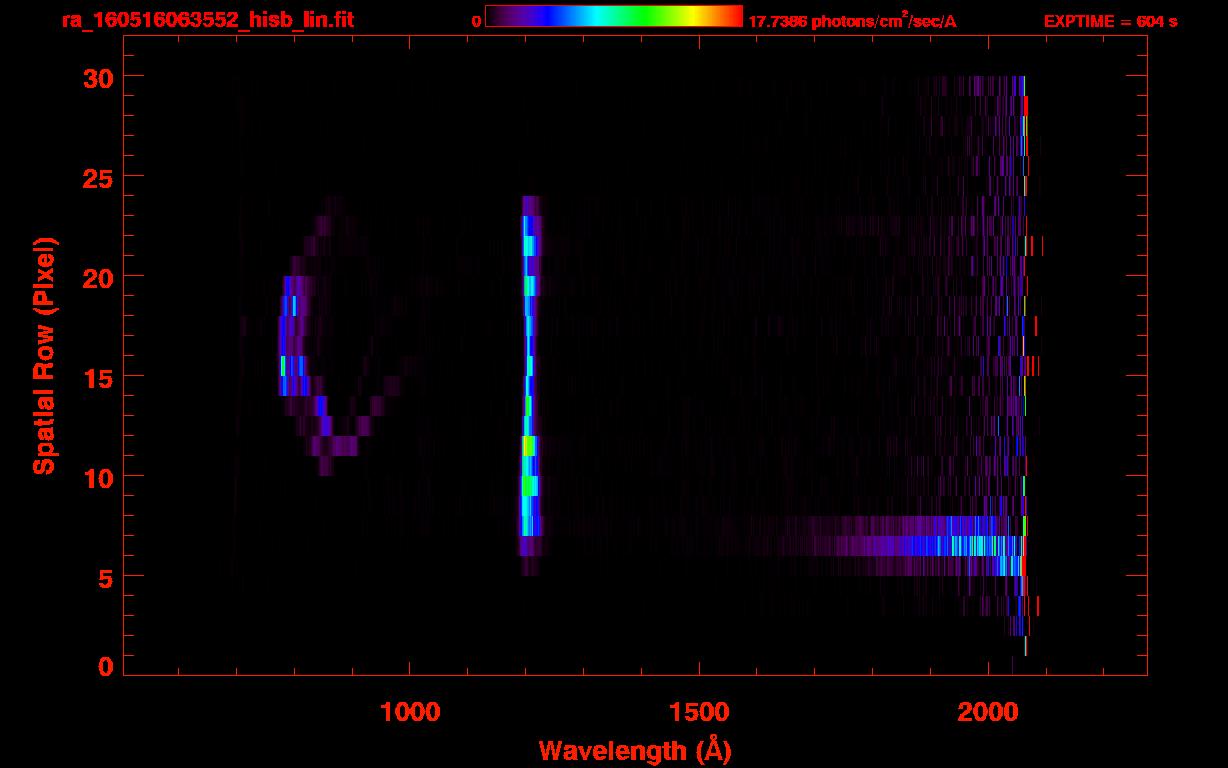Screen dimensions: 1228x768
Task: Click the 0 spatial row tick label
Action: click(x=105, y=666)
